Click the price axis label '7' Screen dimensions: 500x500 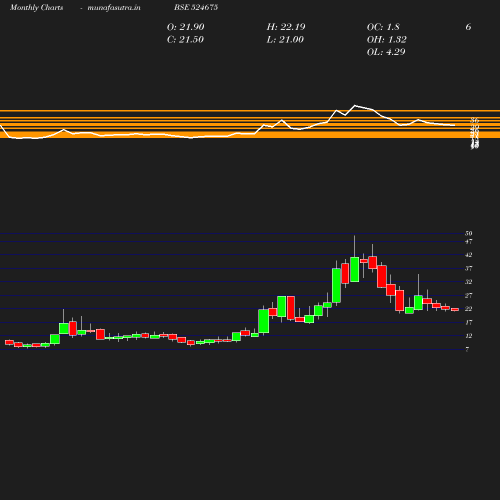click(x=467, y=349)
